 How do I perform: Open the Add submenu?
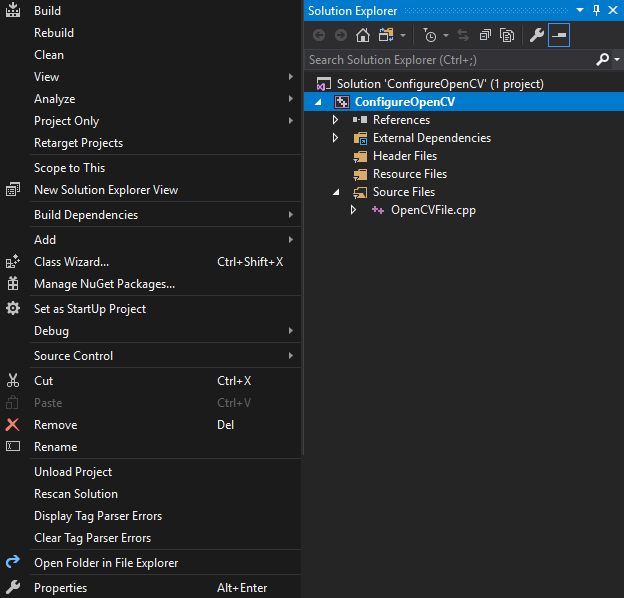[45, 240]
